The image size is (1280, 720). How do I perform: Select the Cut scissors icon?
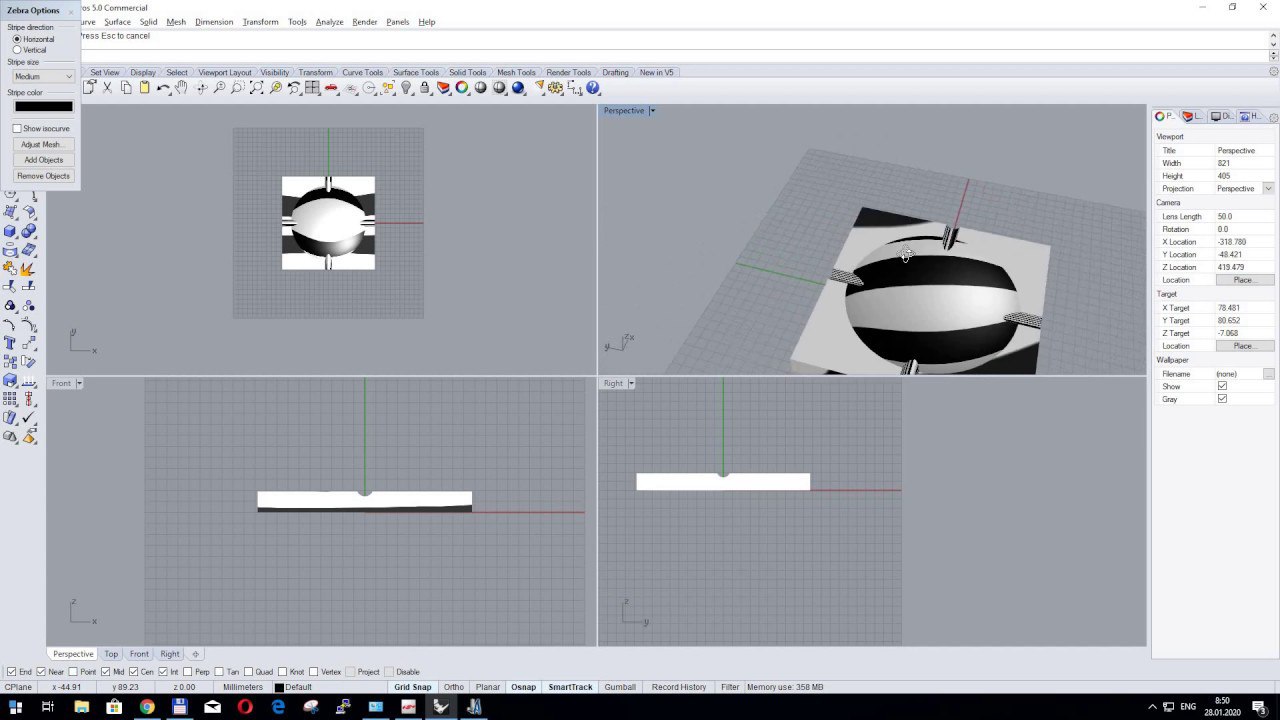107,88
